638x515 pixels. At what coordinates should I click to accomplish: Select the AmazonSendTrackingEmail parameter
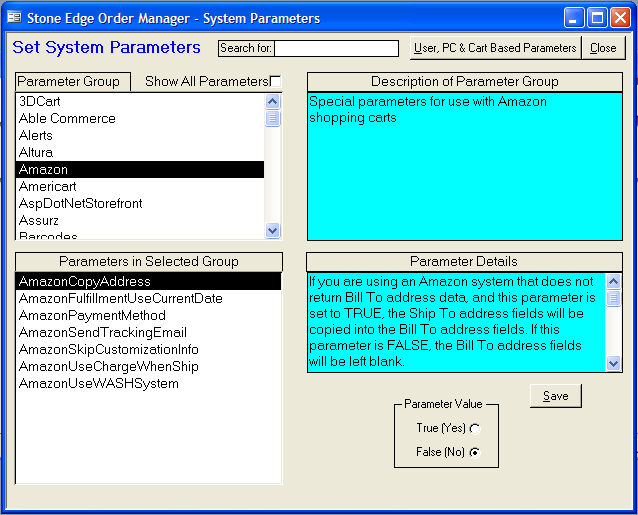tap(149, 333)
